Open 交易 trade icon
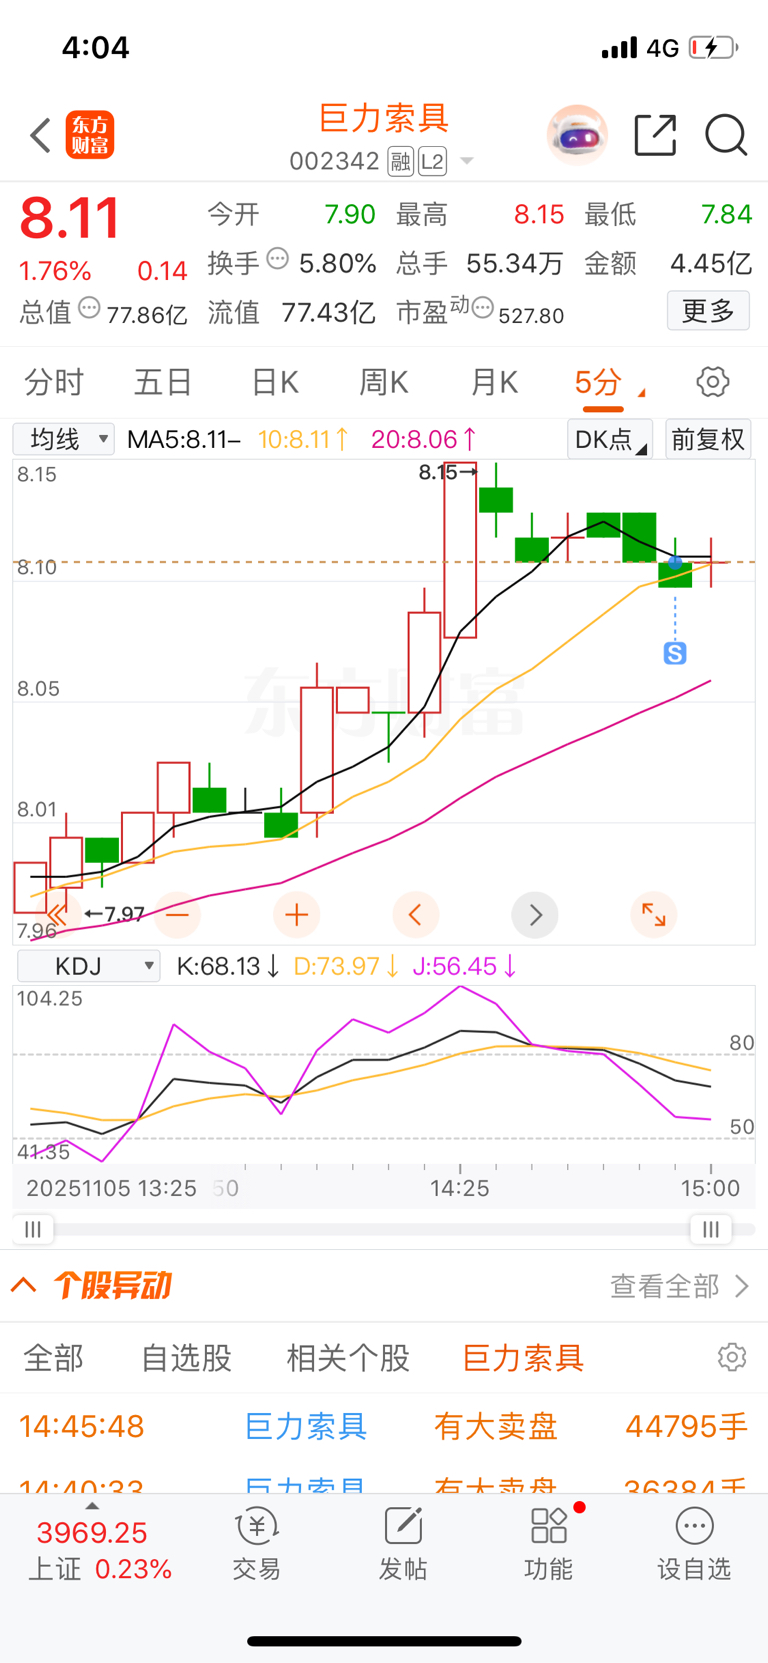The image size is (768, 1663). tap(257, 1545)
